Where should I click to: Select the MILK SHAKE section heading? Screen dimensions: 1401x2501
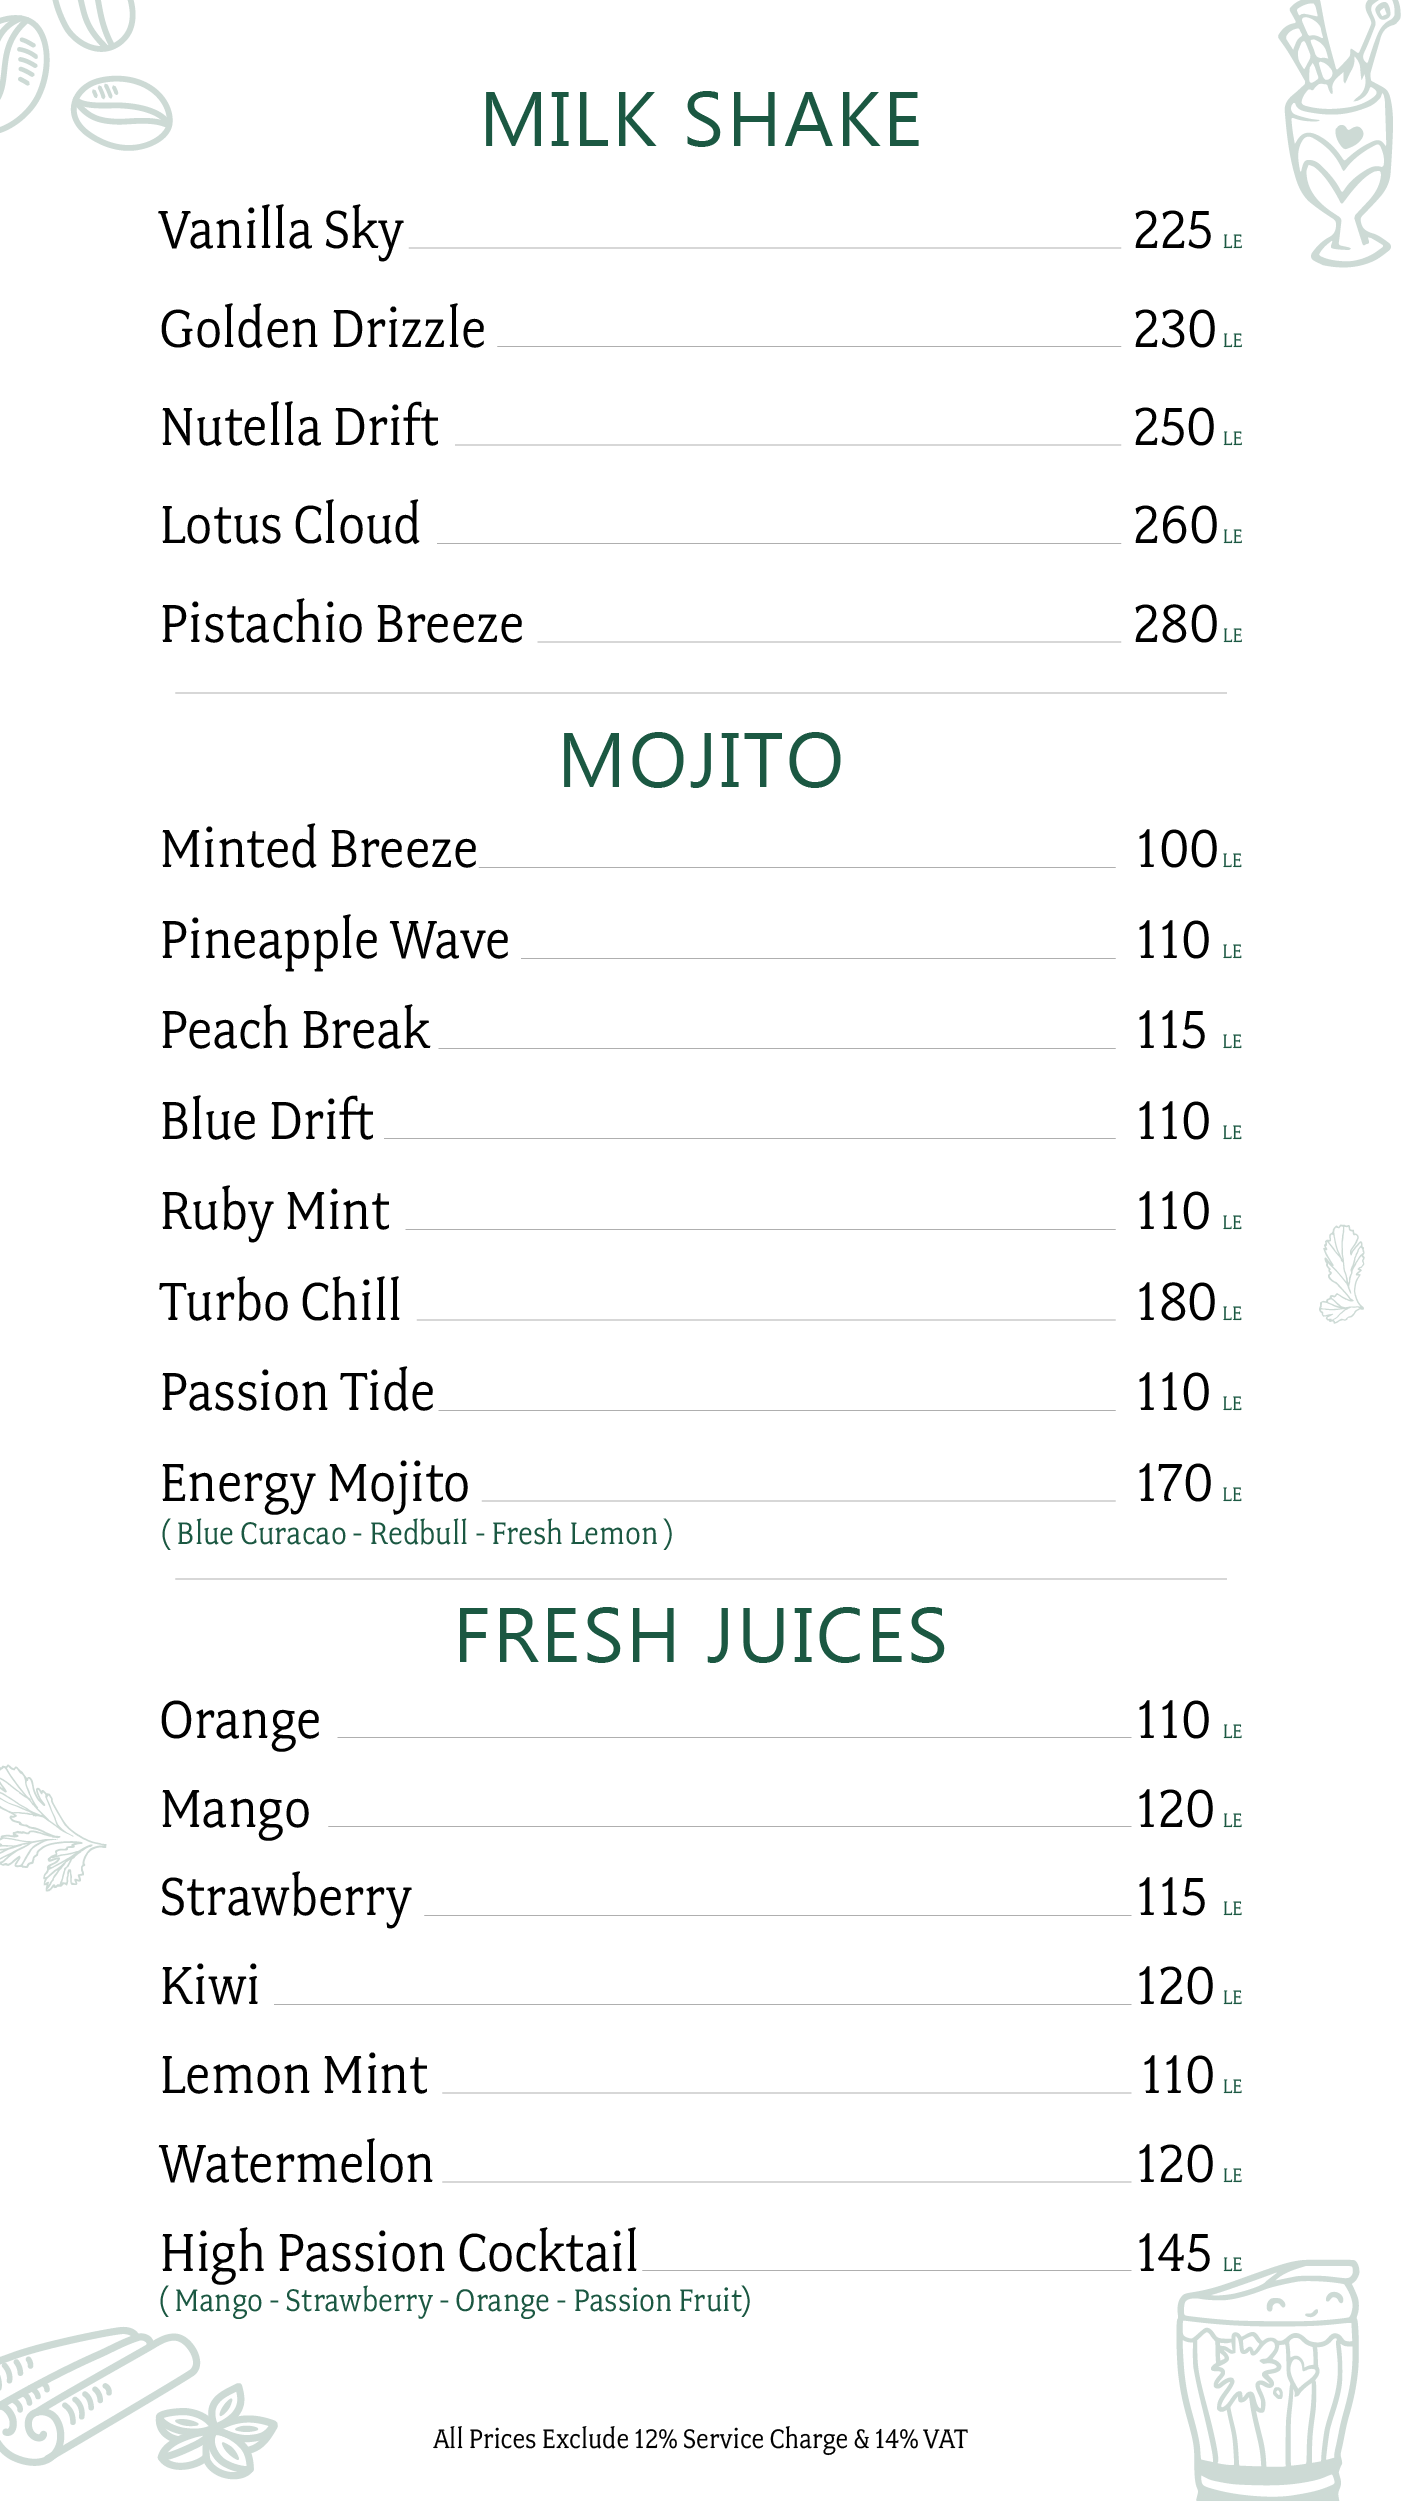click(x=700, y=120)
